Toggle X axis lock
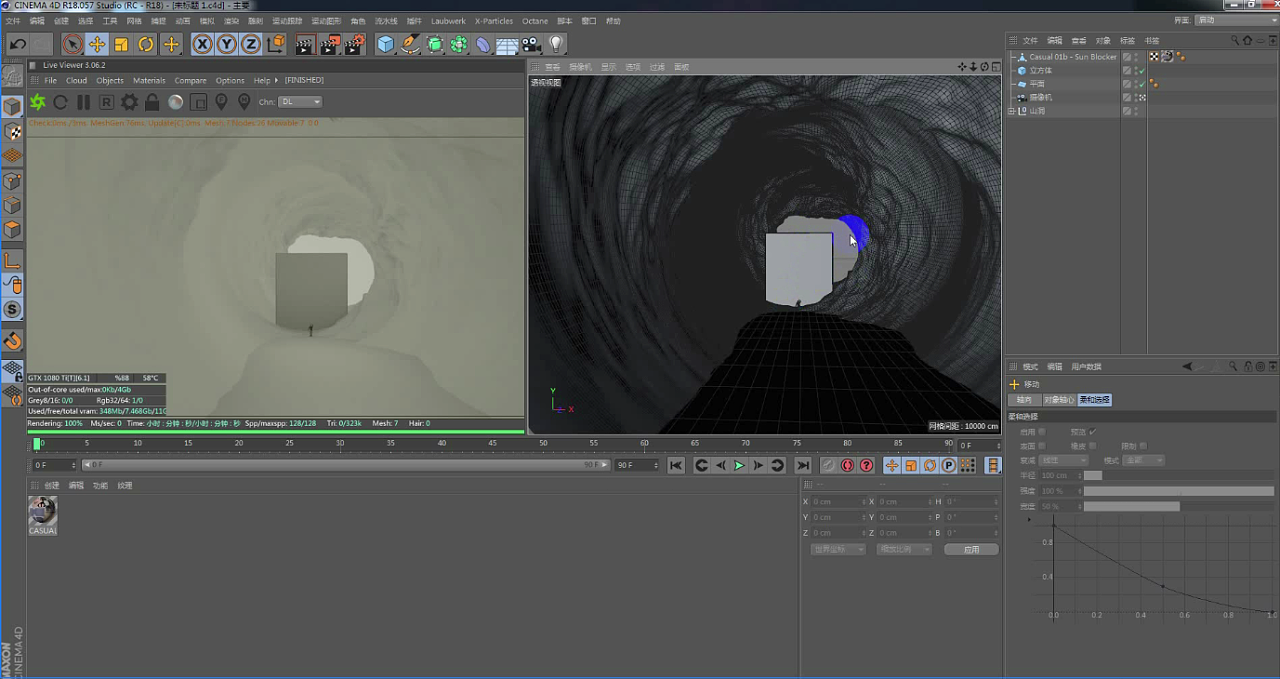This screenshot has width=1280, height=679. click(x=202, y=44)
